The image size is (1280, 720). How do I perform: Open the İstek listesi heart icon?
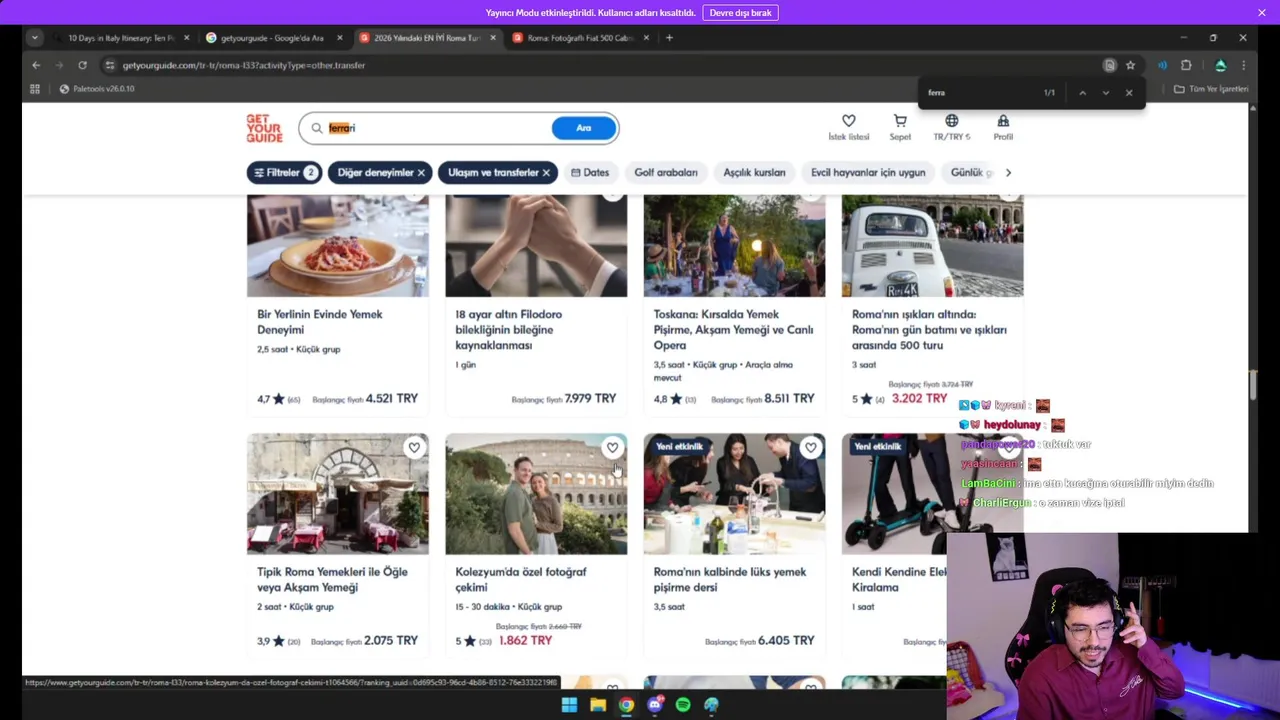(848, 121)
